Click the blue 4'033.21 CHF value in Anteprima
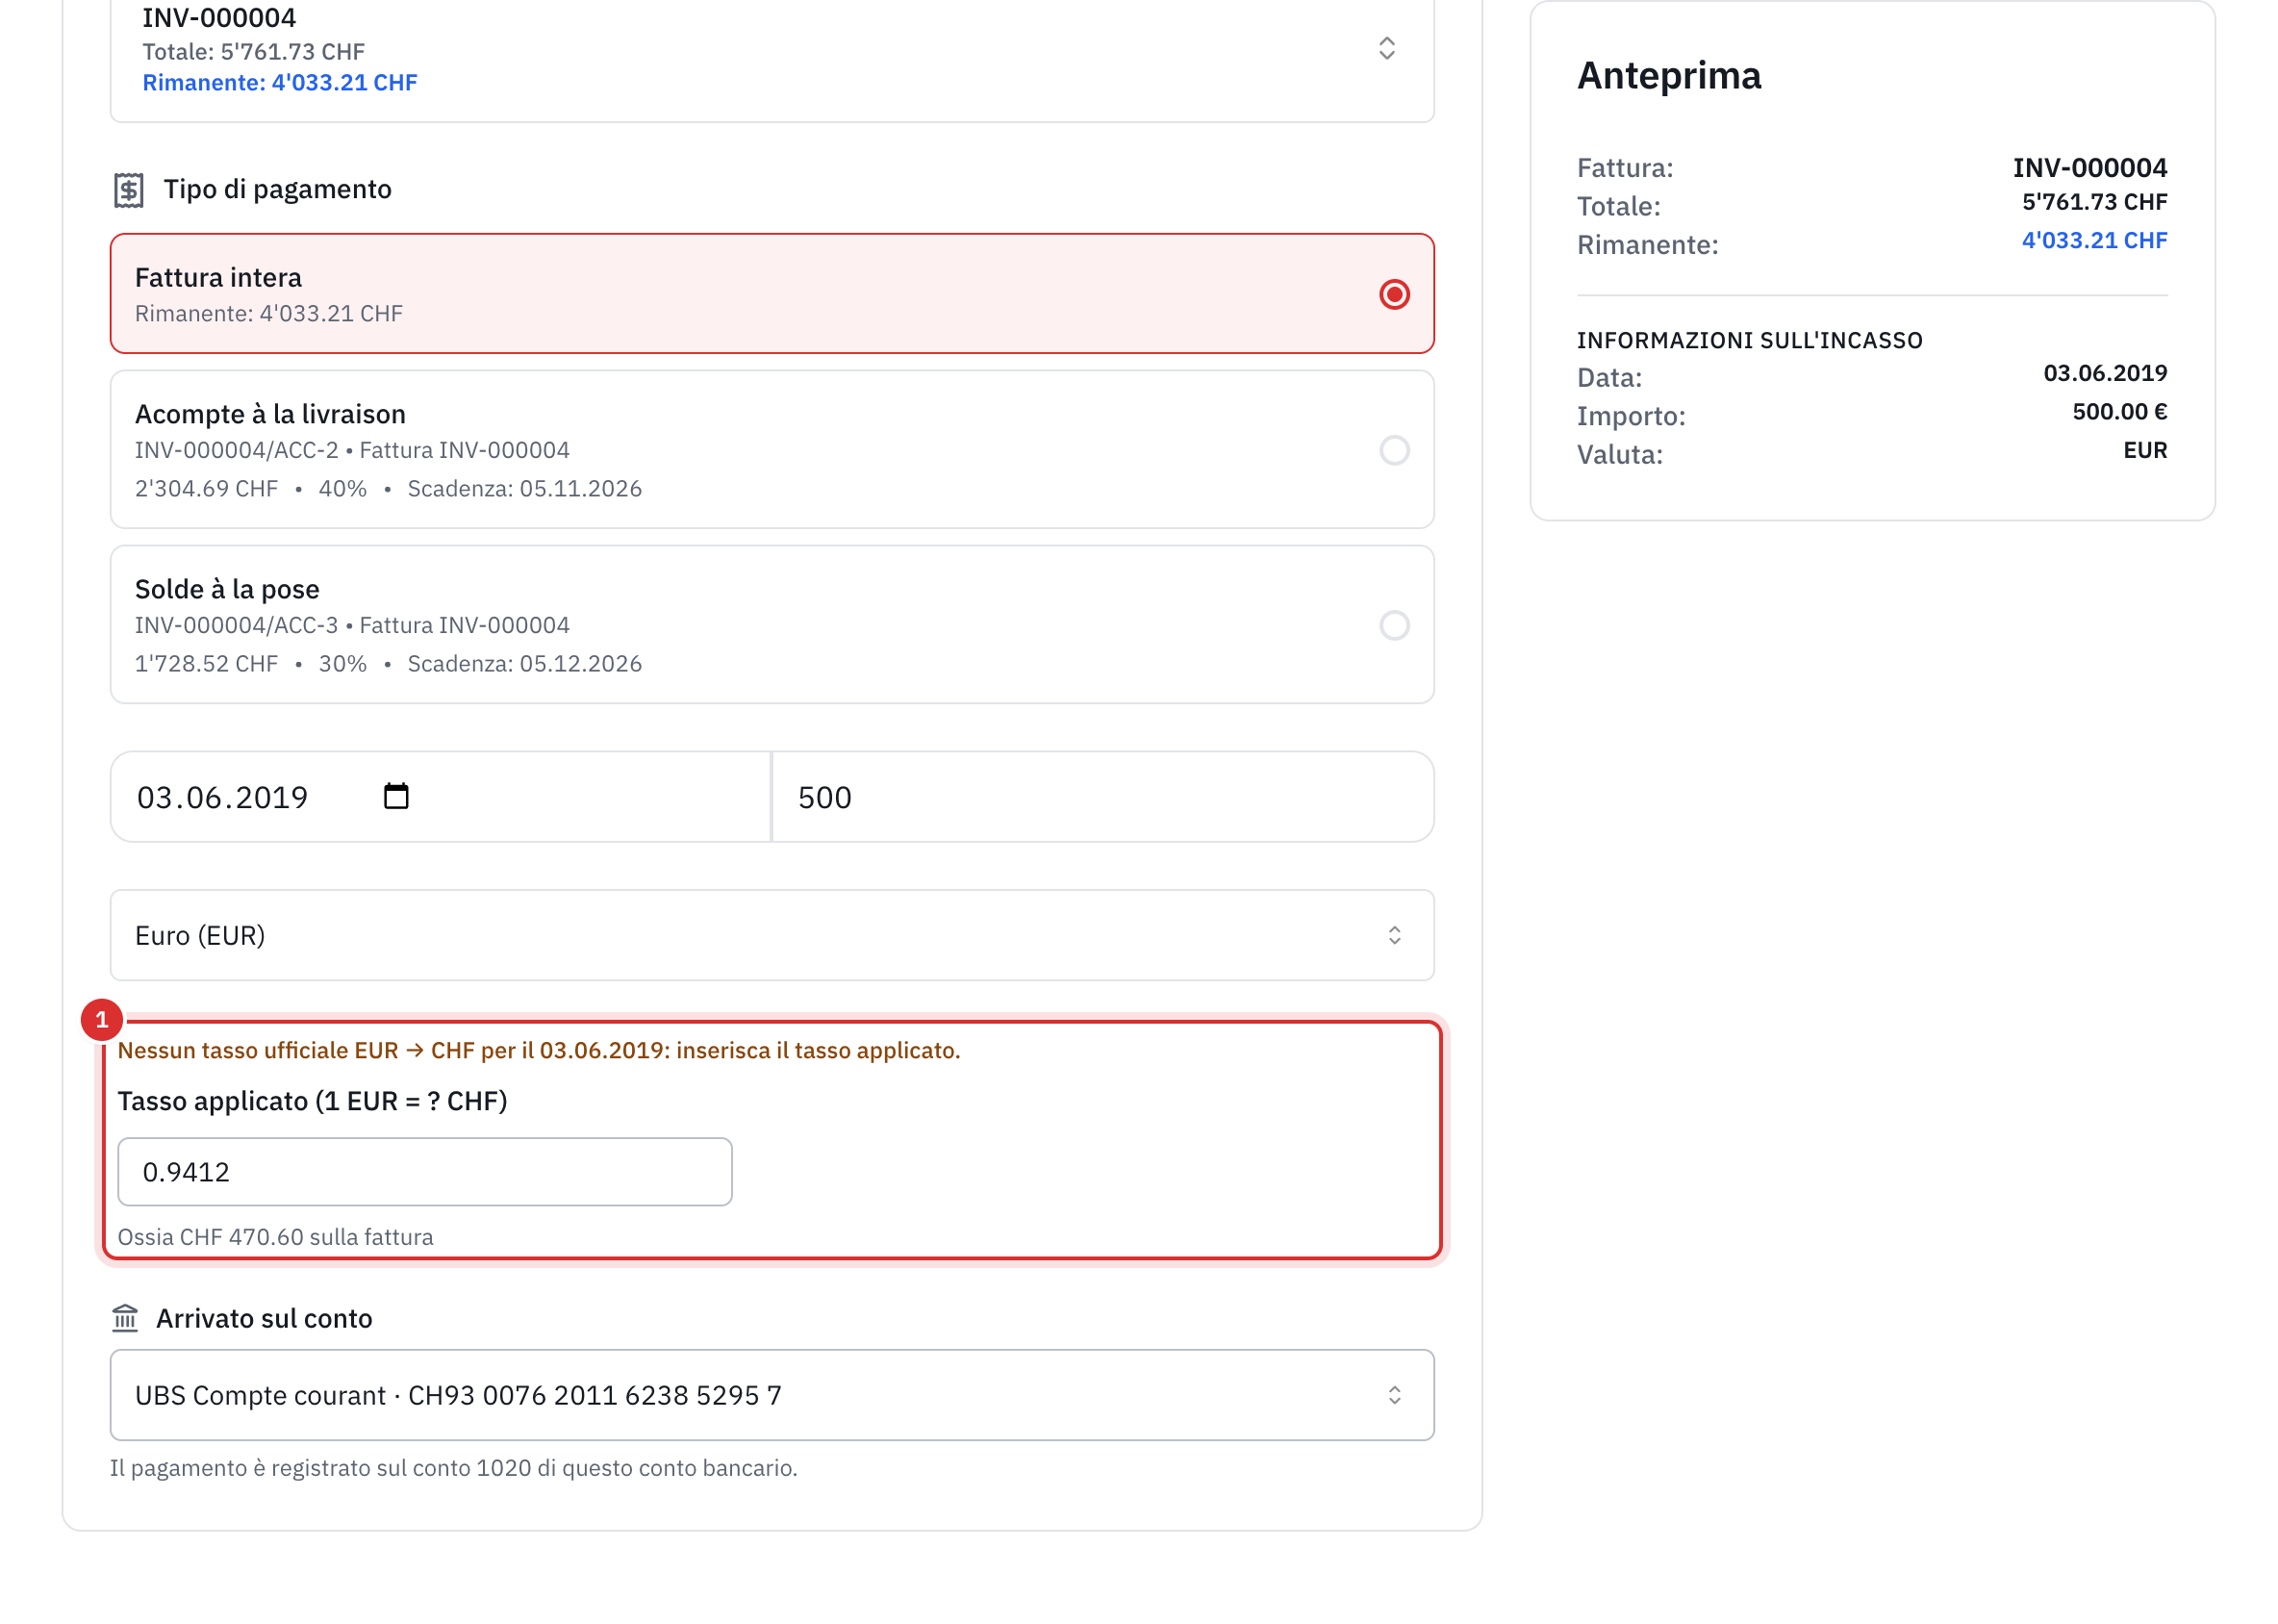 tap(2094, 241)
